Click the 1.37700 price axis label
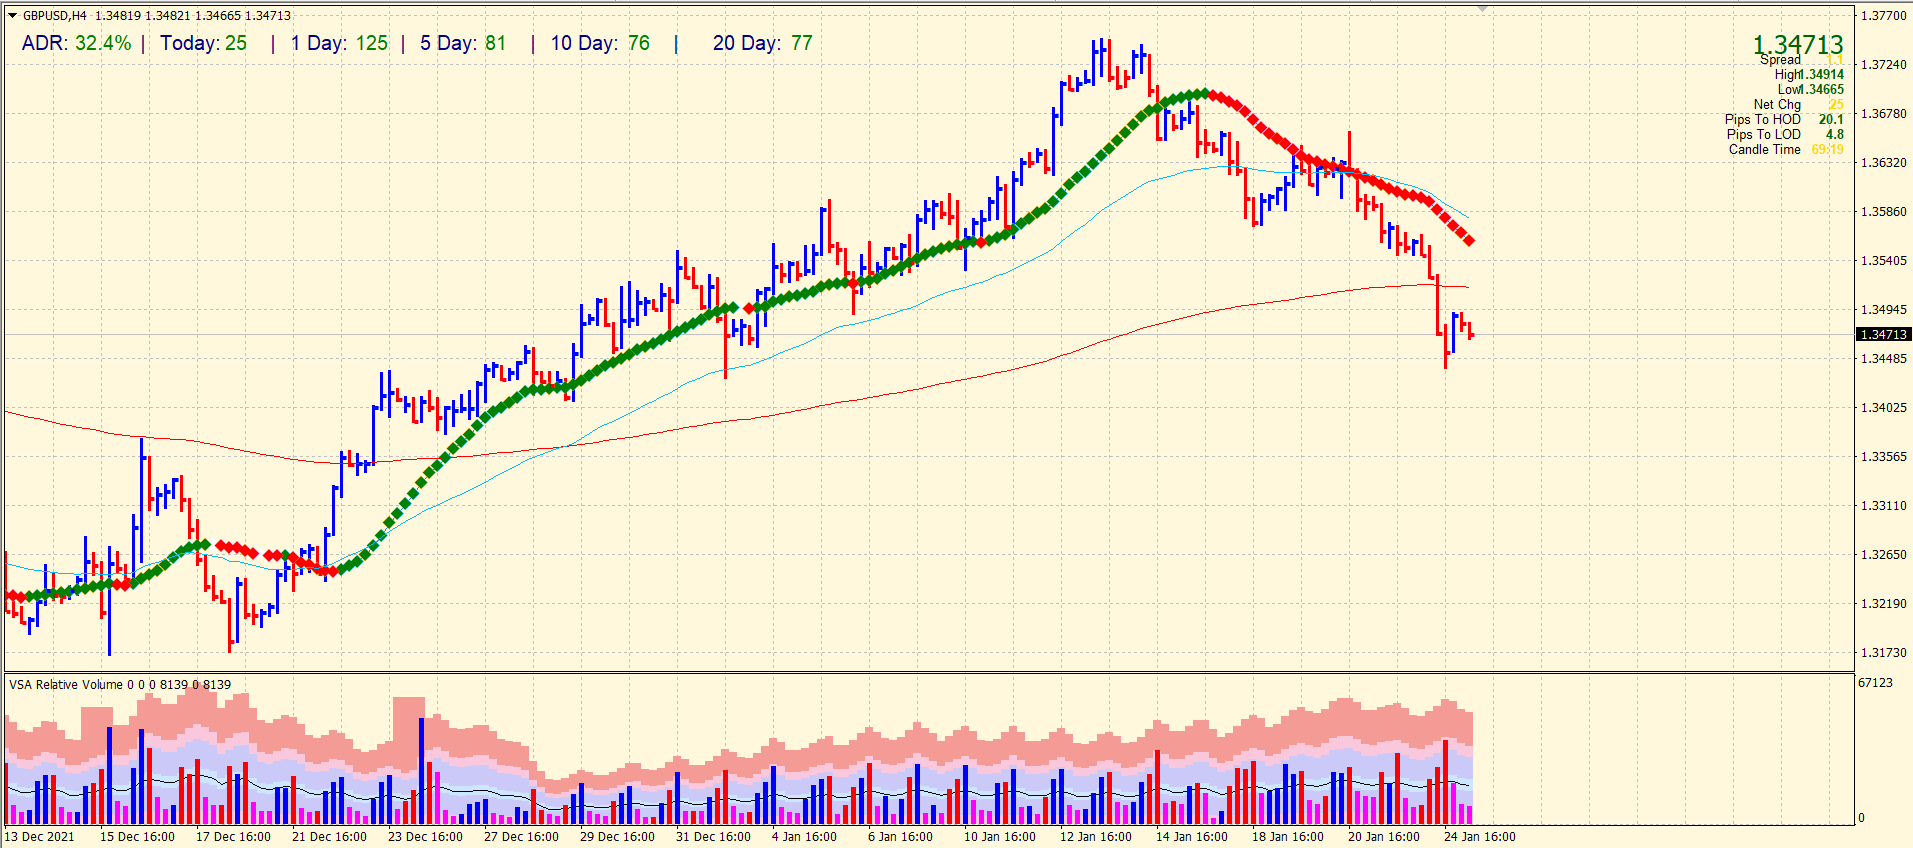The image size is (1913, 848). 1883,16
